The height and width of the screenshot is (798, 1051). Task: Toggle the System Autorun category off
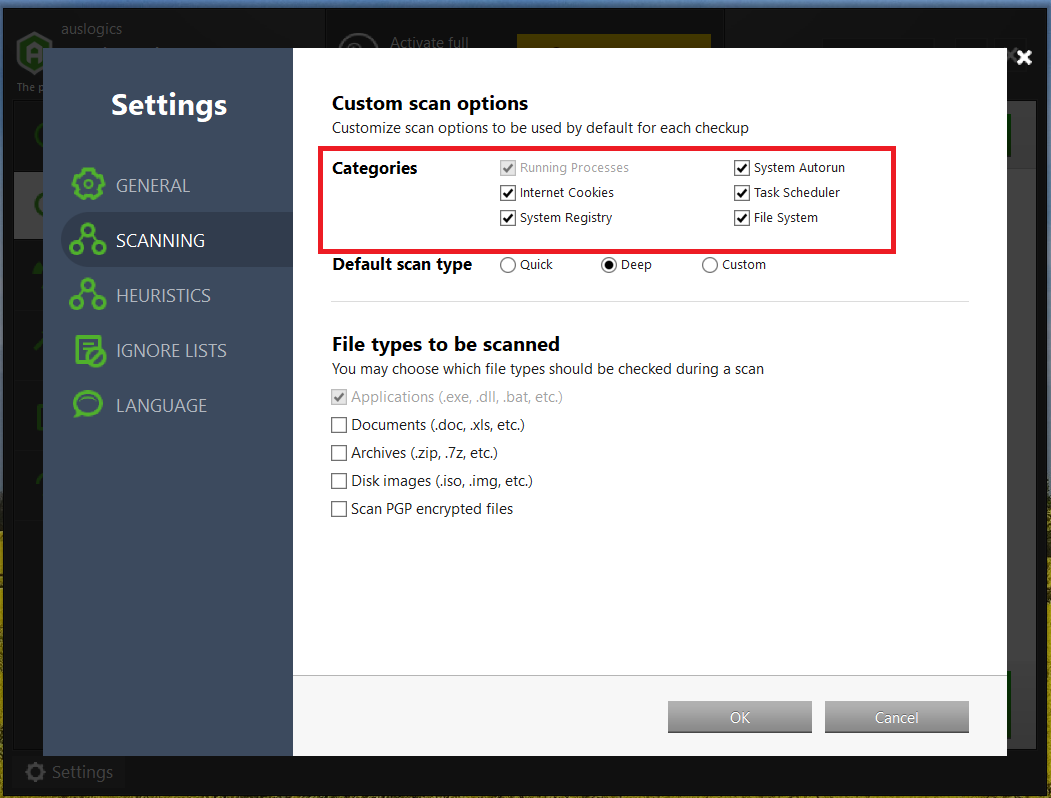(742, 167)
